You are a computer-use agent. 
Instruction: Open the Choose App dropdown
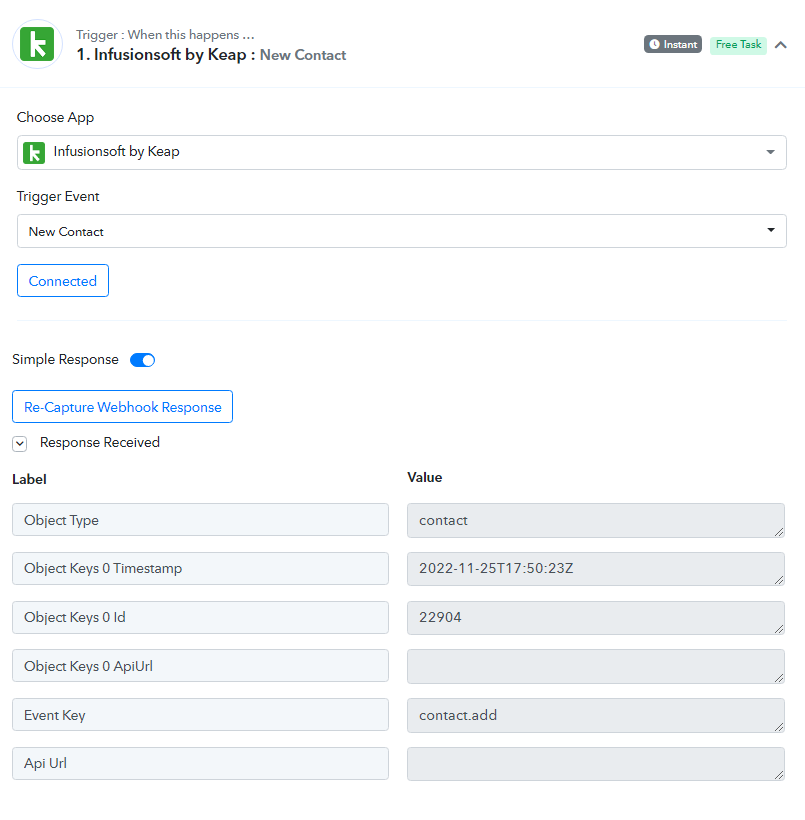401,152
